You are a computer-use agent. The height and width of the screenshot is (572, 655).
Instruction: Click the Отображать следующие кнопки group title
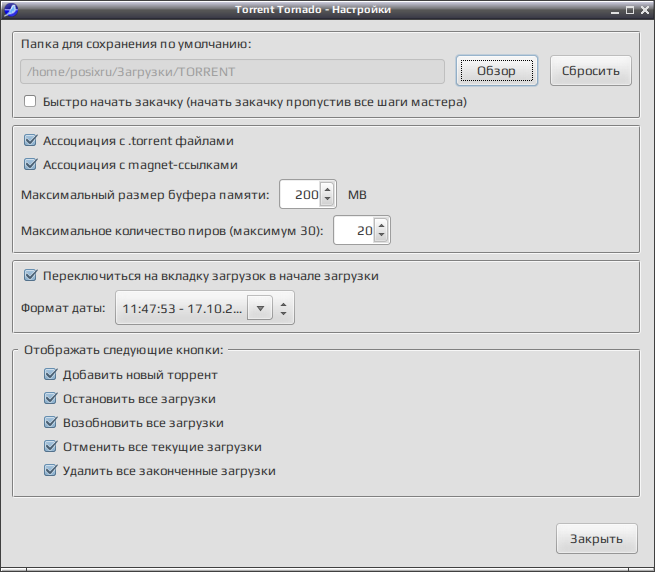coord(124,350)
